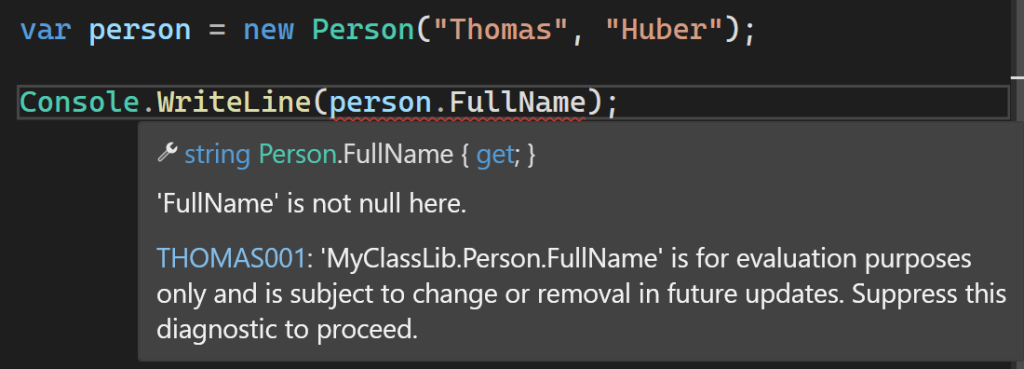The height and width of the screenshot is (369, 1024).
Task: Click the red squiggly underline under person.FullName
Action: point(458,120)
